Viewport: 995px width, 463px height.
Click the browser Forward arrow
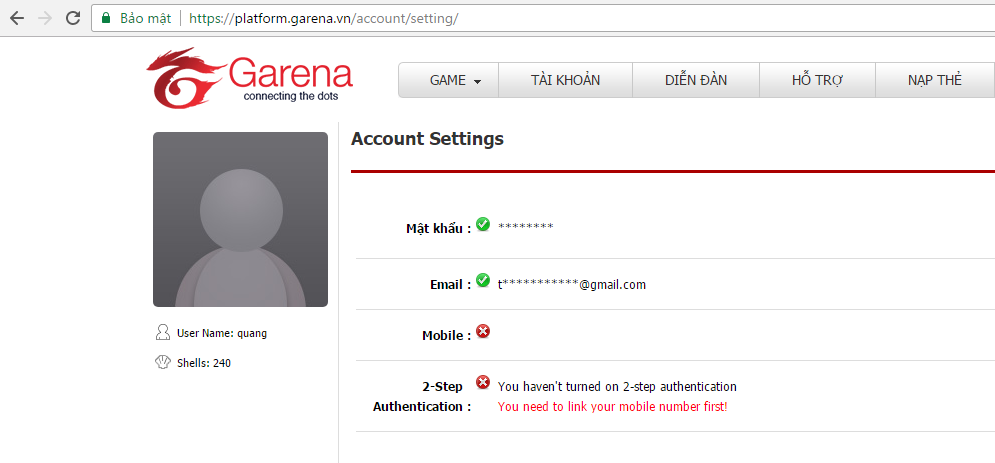(x=44, y=18)
